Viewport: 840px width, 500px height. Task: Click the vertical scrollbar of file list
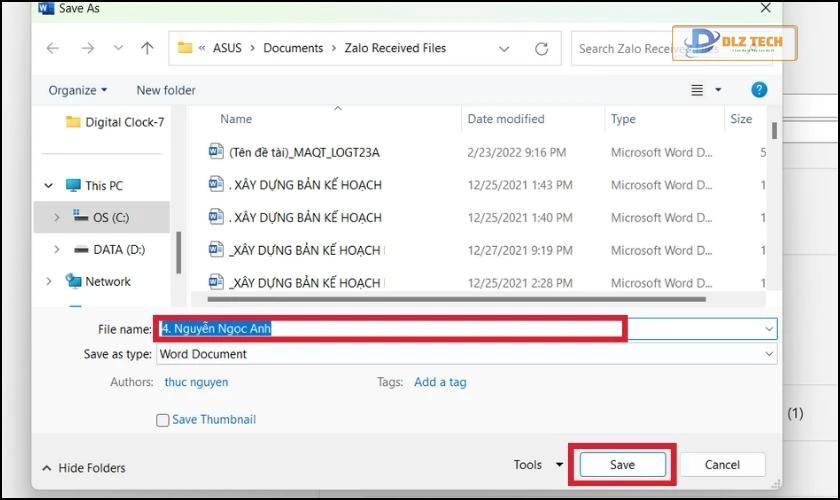[774, 131]
